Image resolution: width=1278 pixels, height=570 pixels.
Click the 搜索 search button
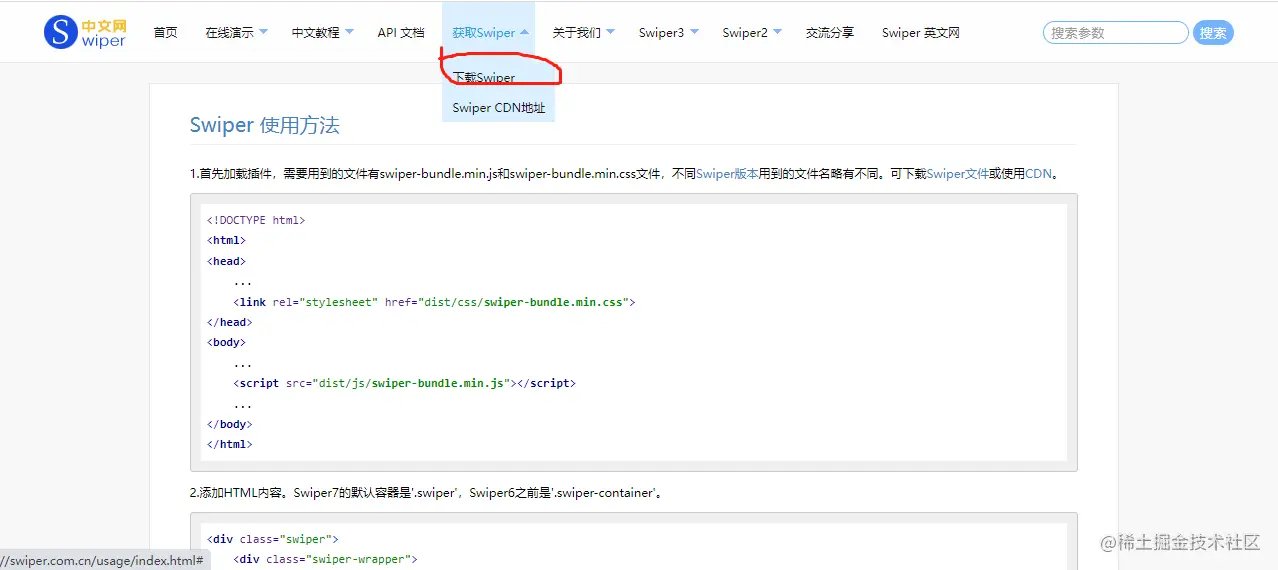tap(1213, 33)
